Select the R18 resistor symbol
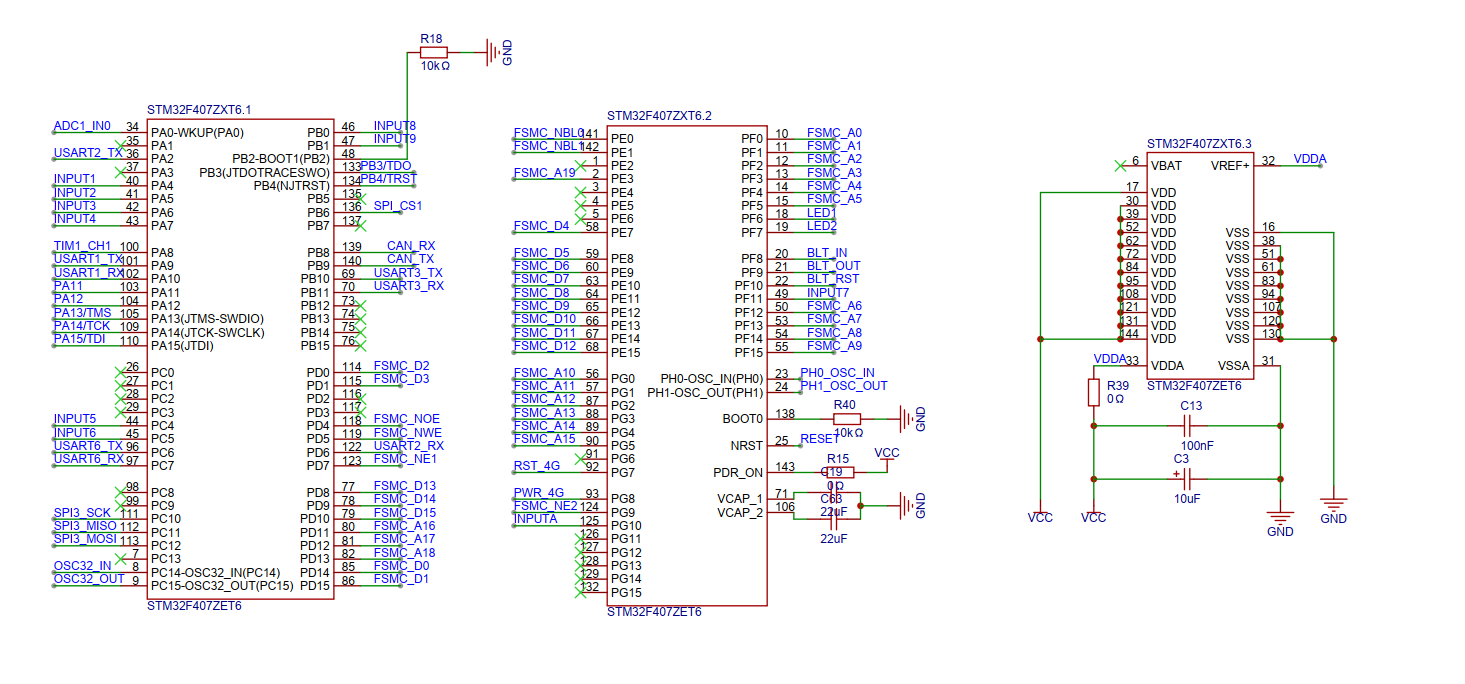1465x684 pixels. point(433,52)
